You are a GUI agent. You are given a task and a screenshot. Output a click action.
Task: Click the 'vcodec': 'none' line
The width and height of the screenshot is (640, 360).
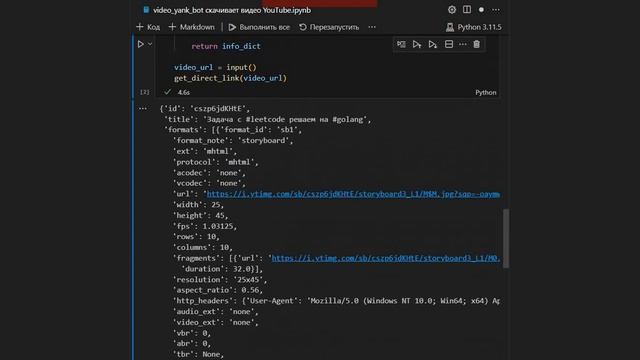[209, 183]
